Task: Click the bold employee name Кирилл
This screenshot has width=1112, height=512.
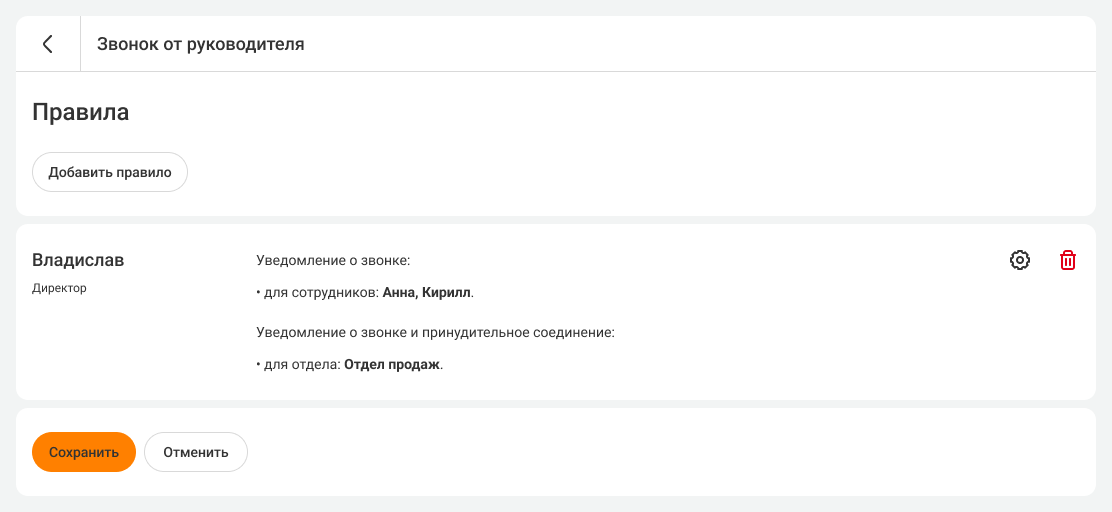Action: pos(446,293)
